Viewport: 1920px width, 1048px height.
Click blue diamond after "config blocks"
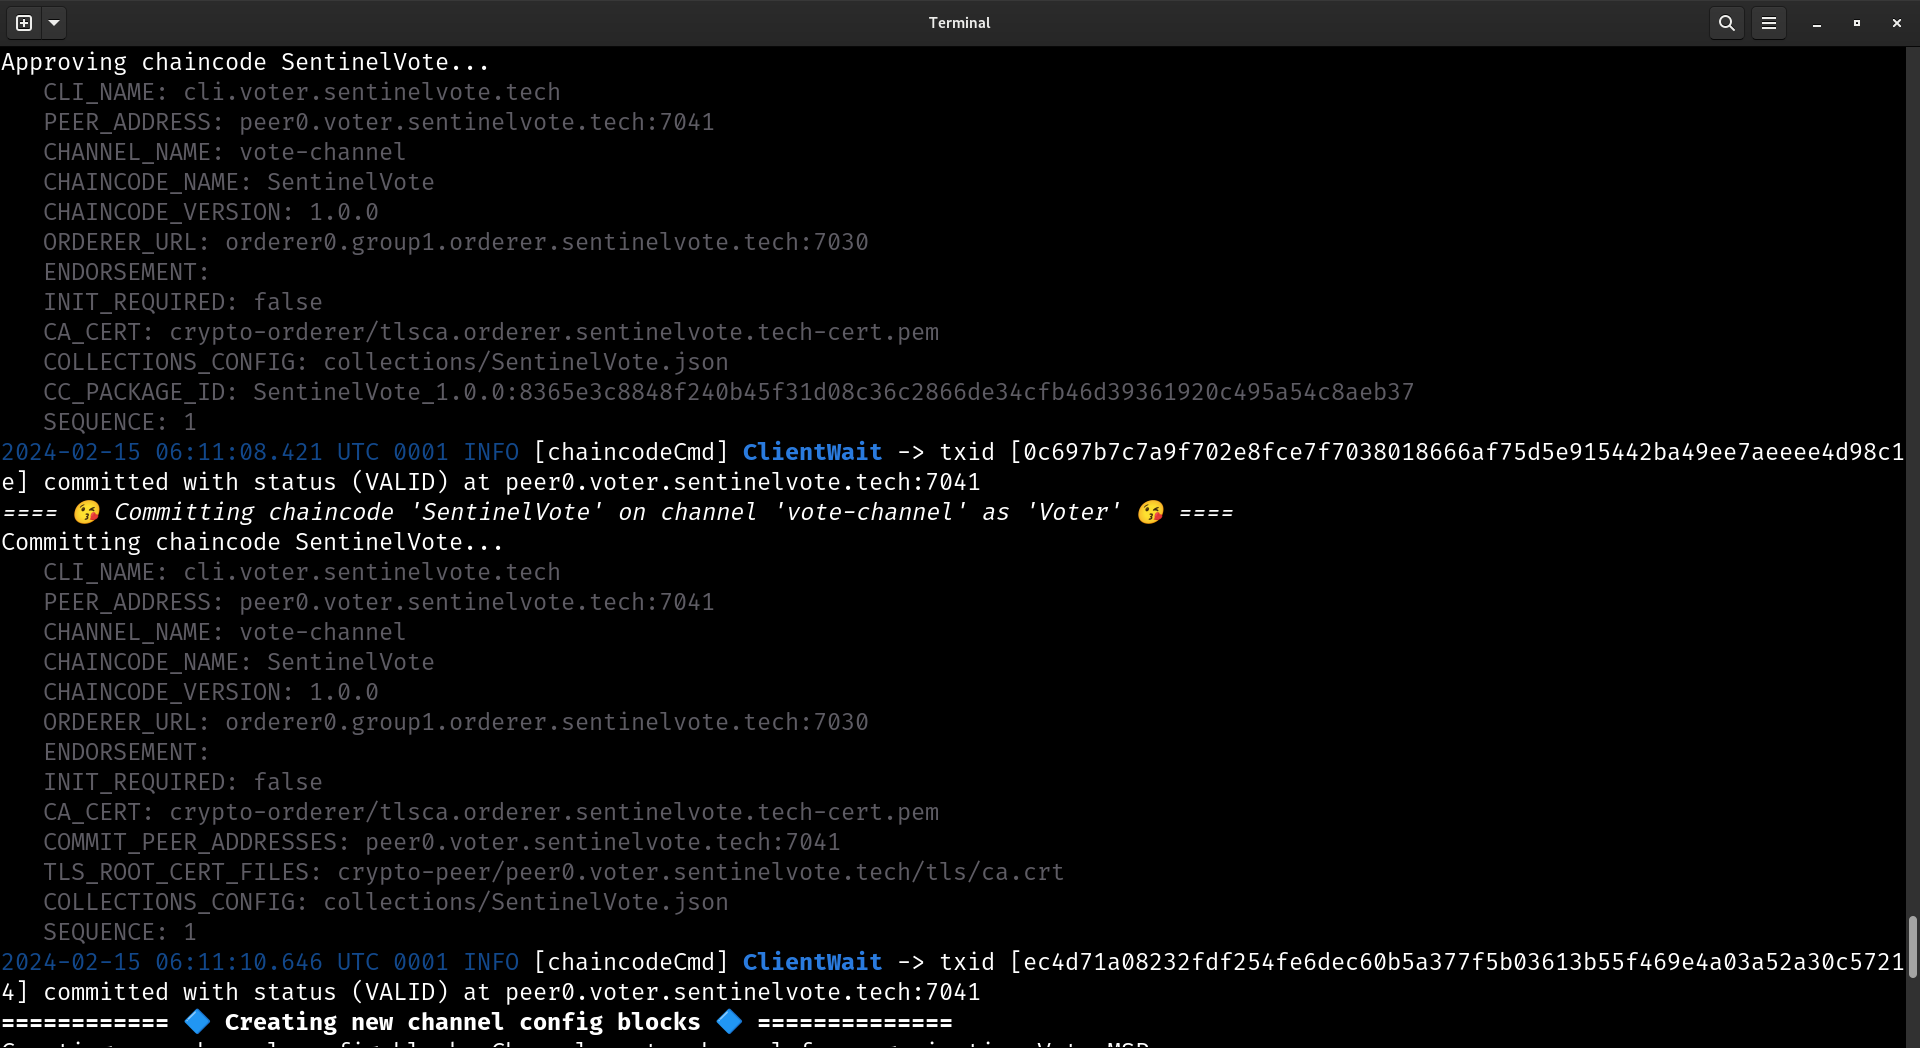[x=729, y=1022]
